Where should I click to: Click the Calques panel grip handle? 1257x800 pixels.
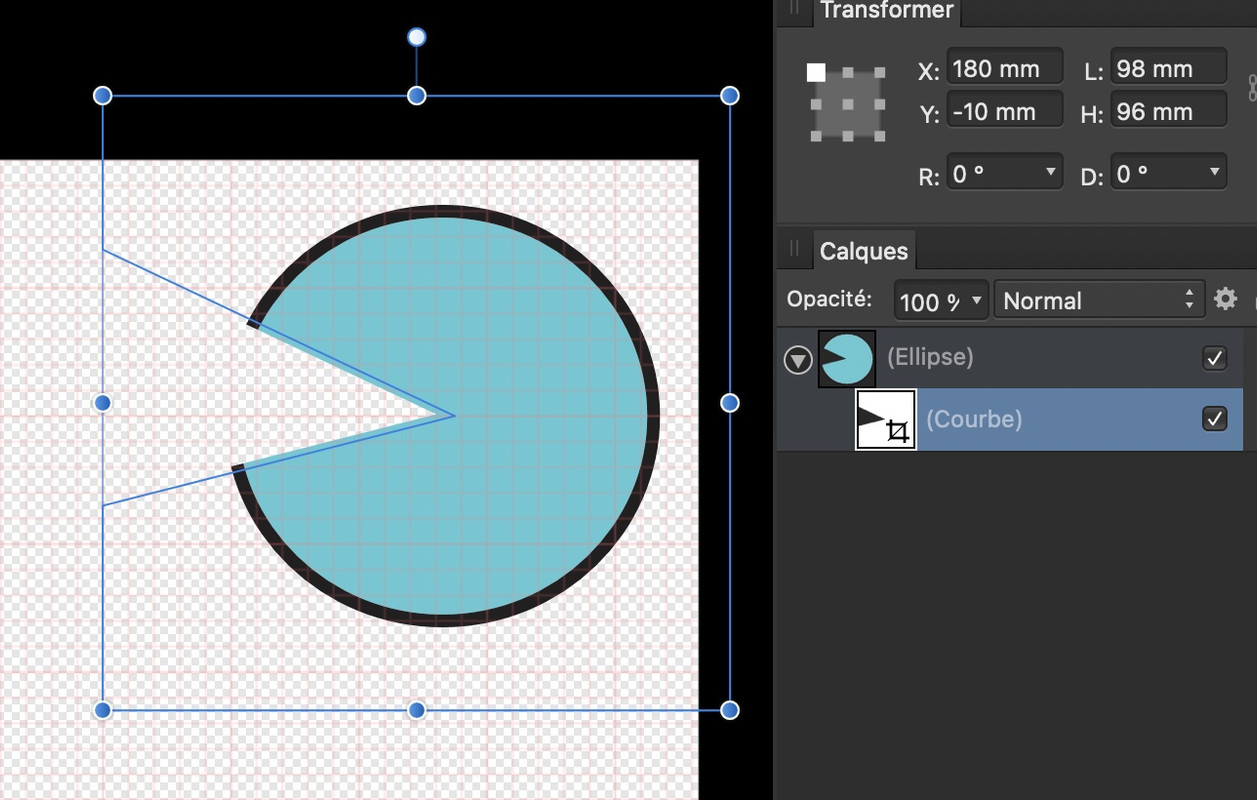795,249
